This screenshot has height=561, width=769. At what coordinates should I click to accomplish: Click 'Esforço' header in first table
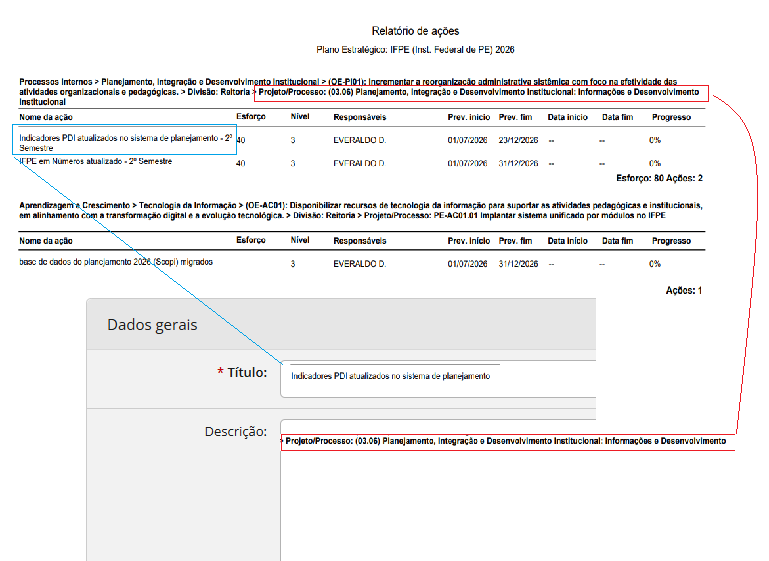251,117
